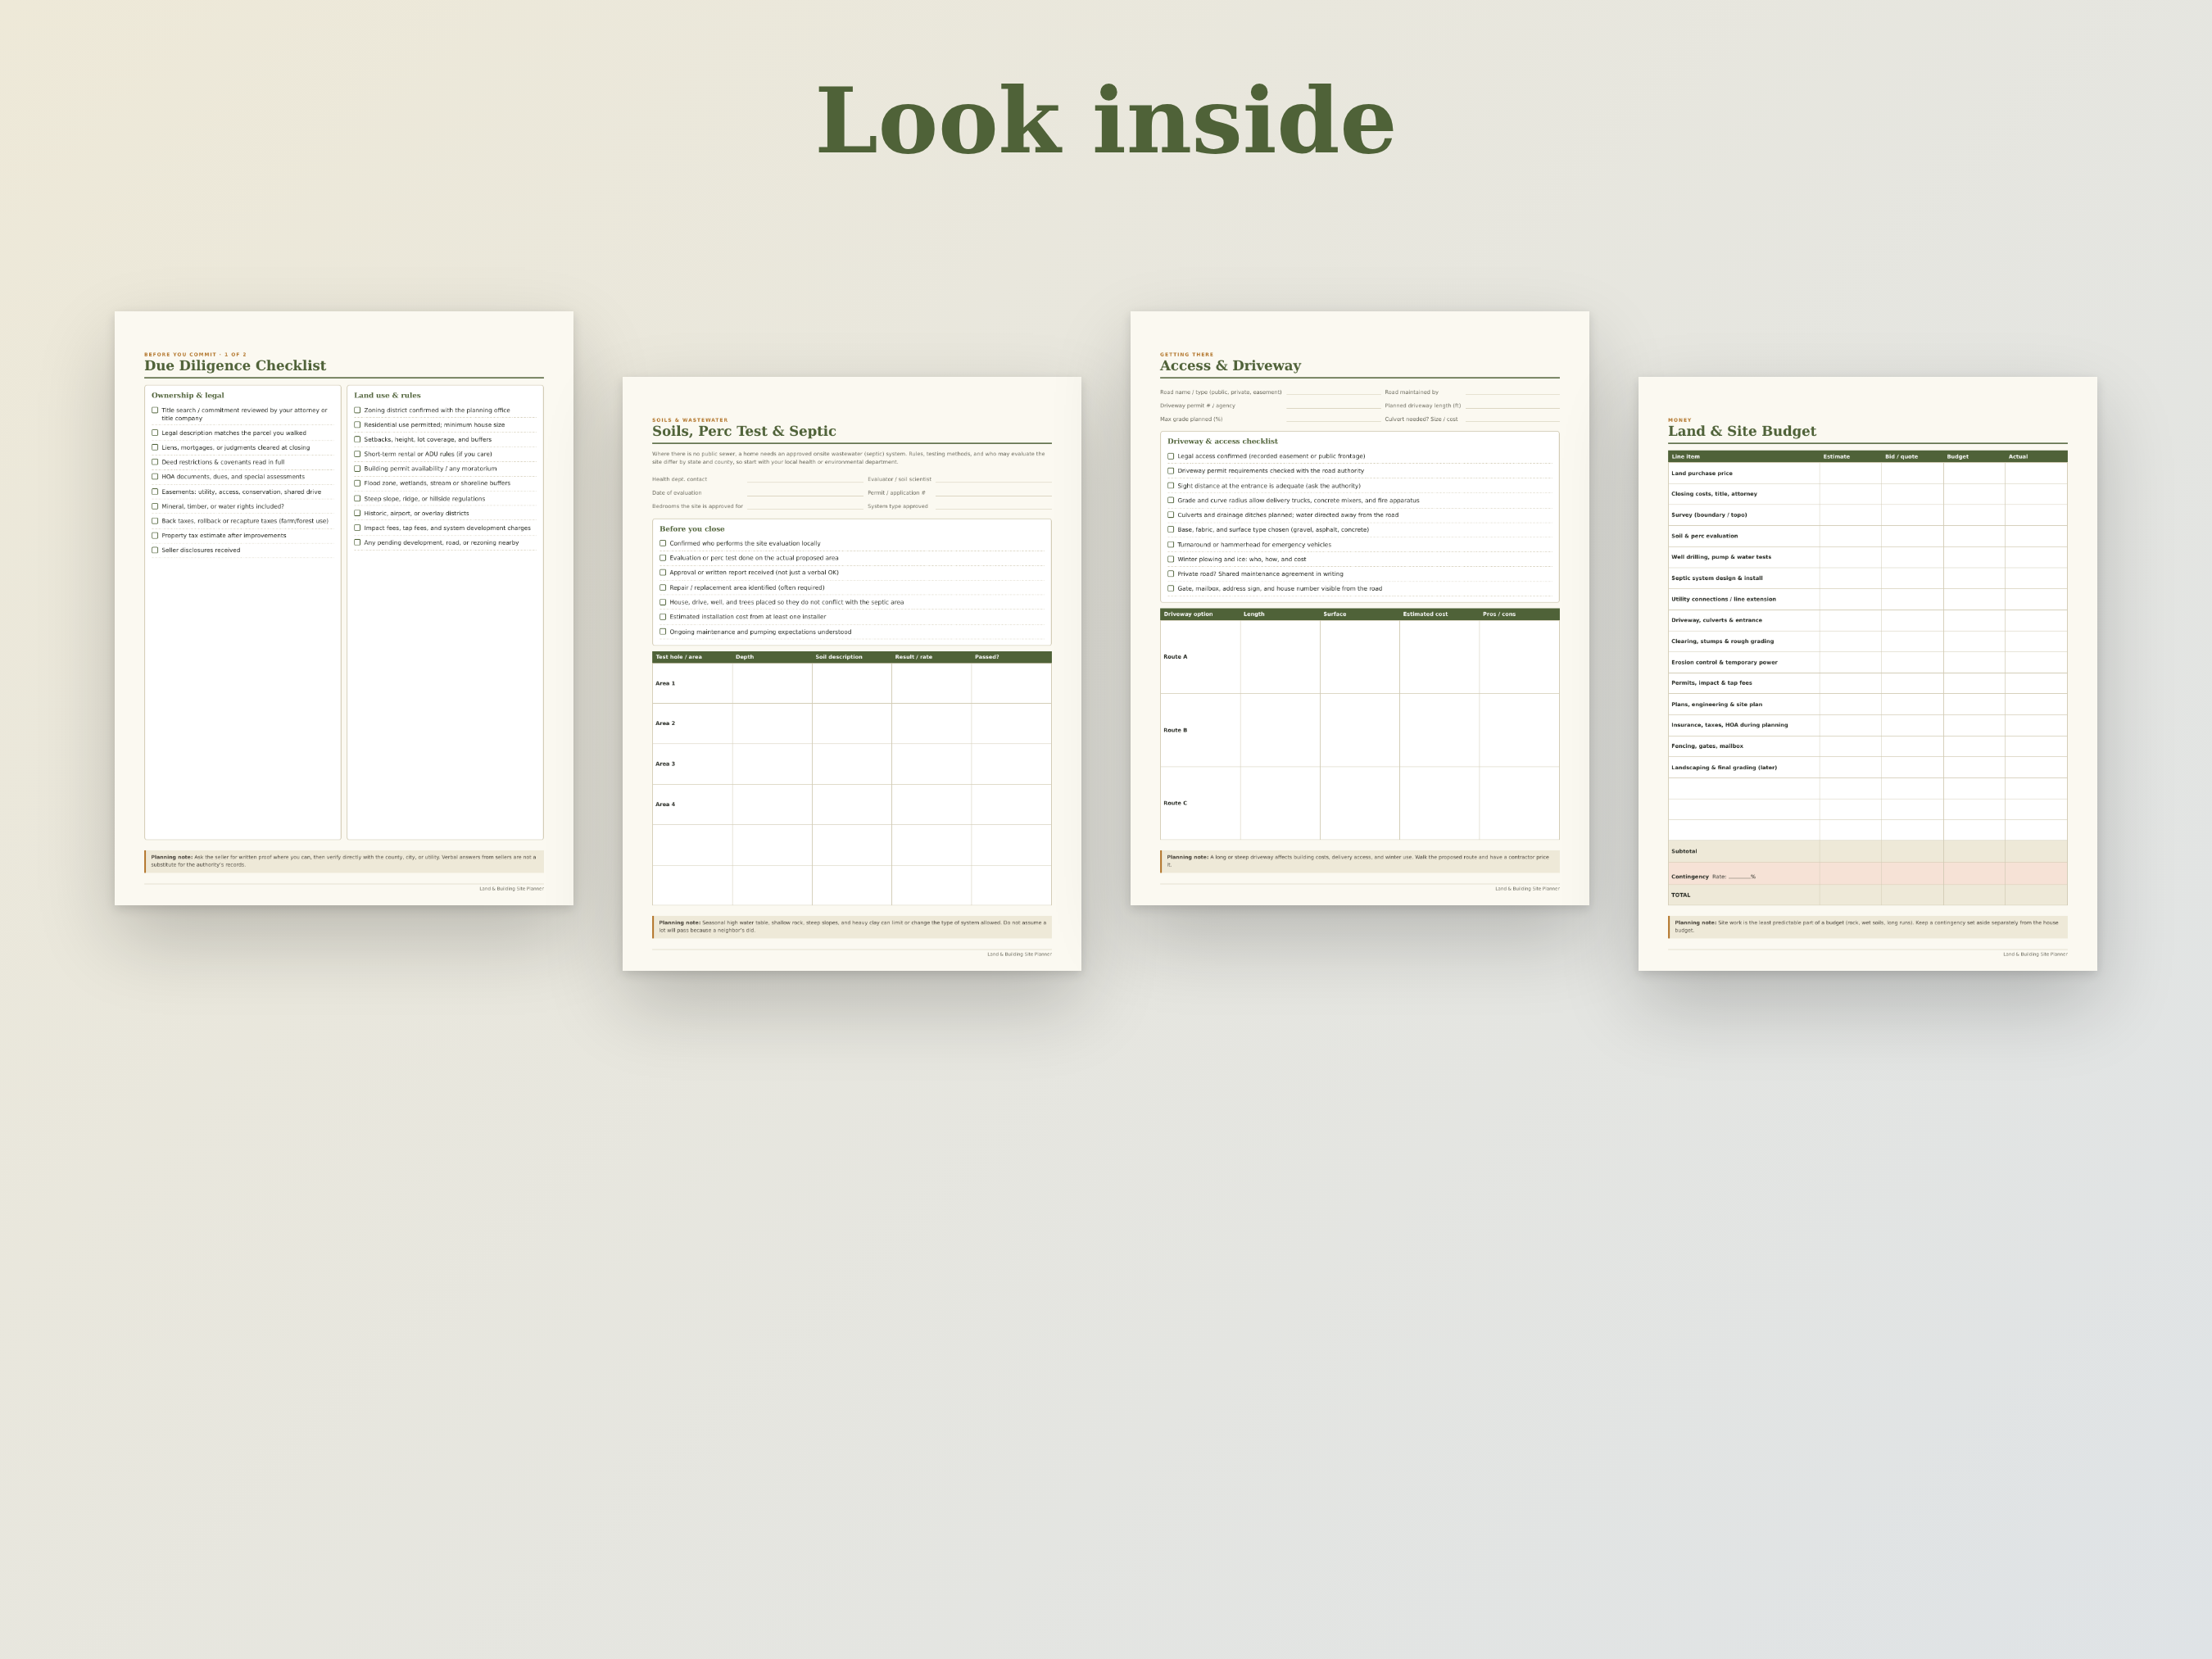Click the 'Fencing, gates, mailbox' line item
Viewport: 2212px width, 1659px height.
click(1707, 746)
